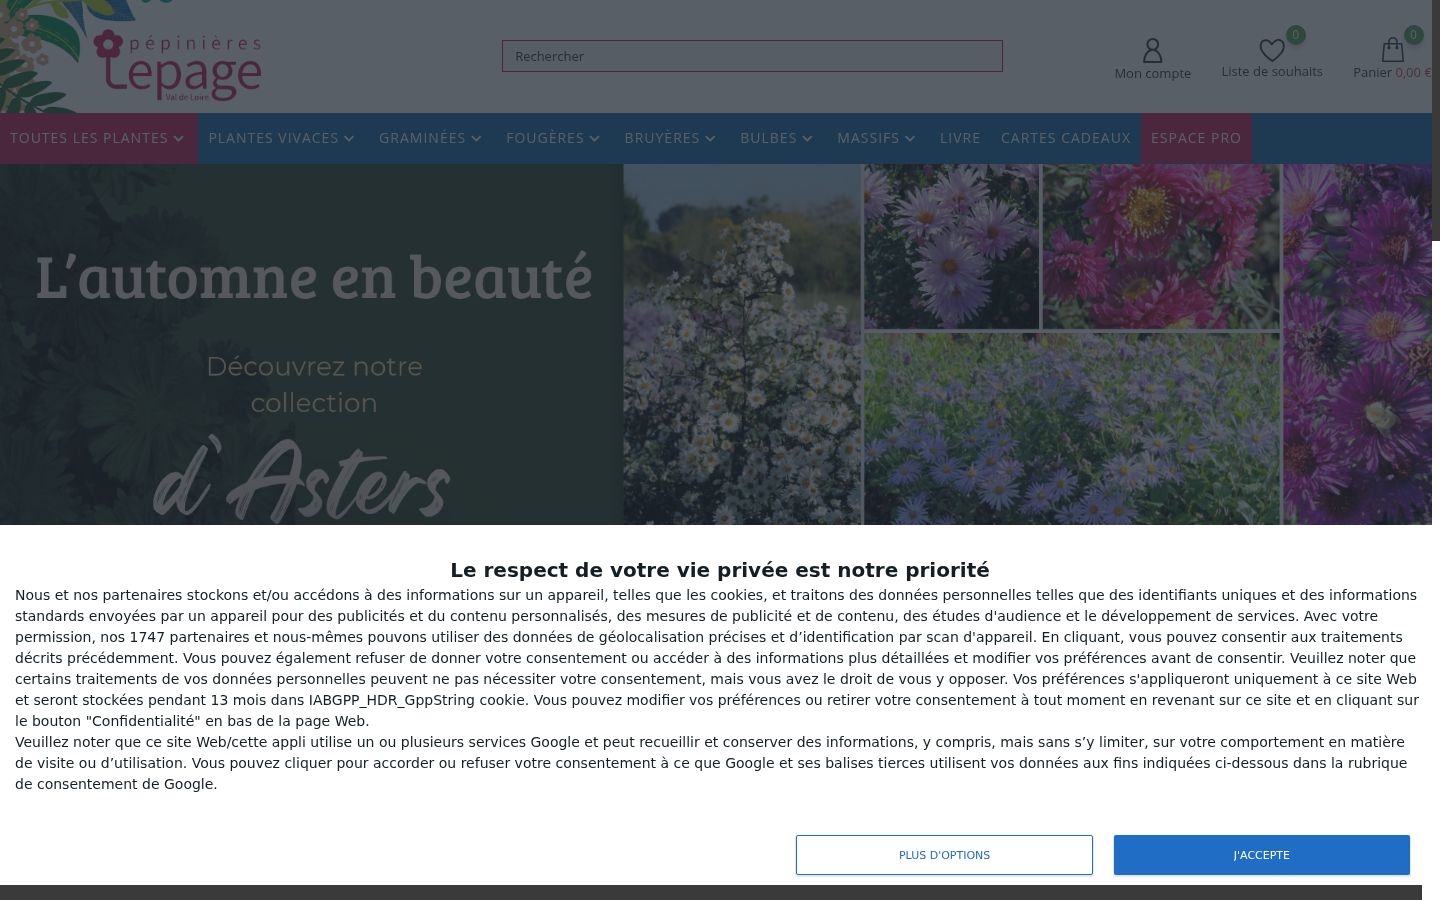
Task: Expand the Toutes les plantes menu chevron
Action: point(178,138)
